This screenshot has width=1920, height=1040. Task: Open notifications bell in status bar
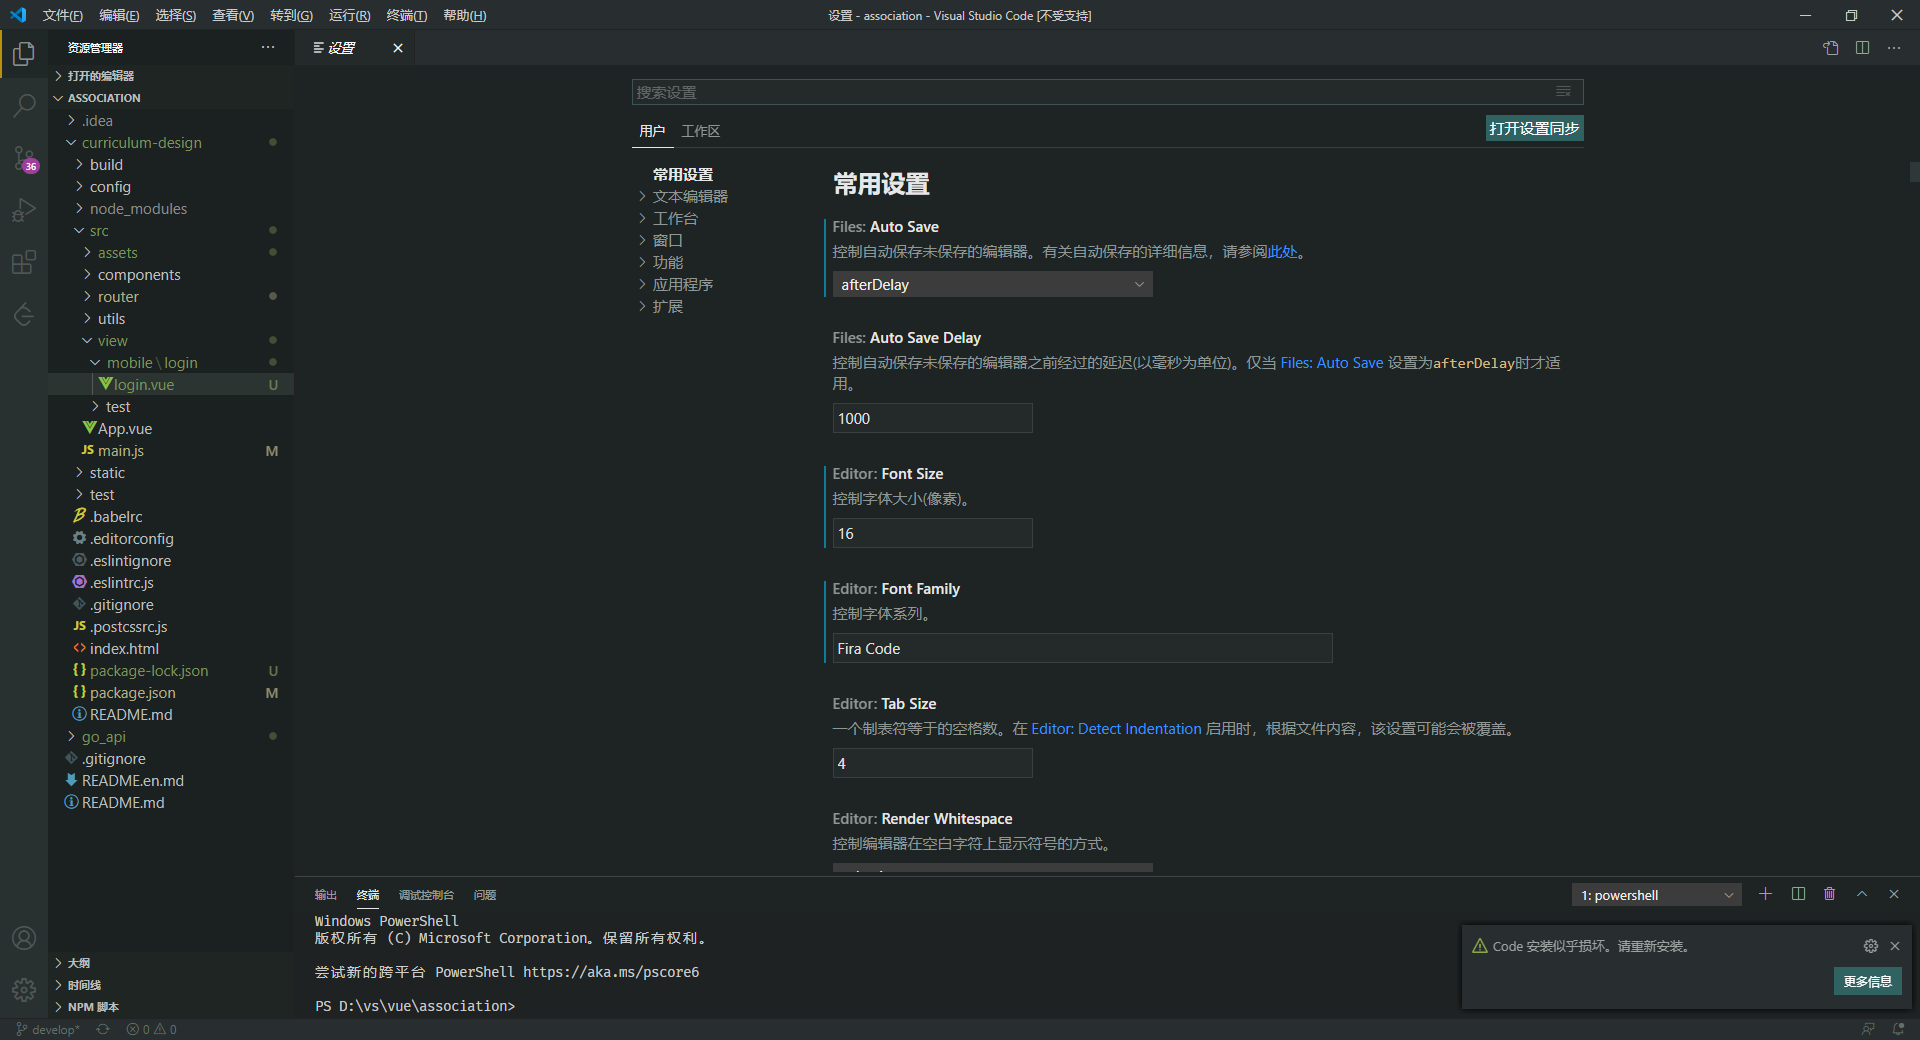click(1898, 1029)
